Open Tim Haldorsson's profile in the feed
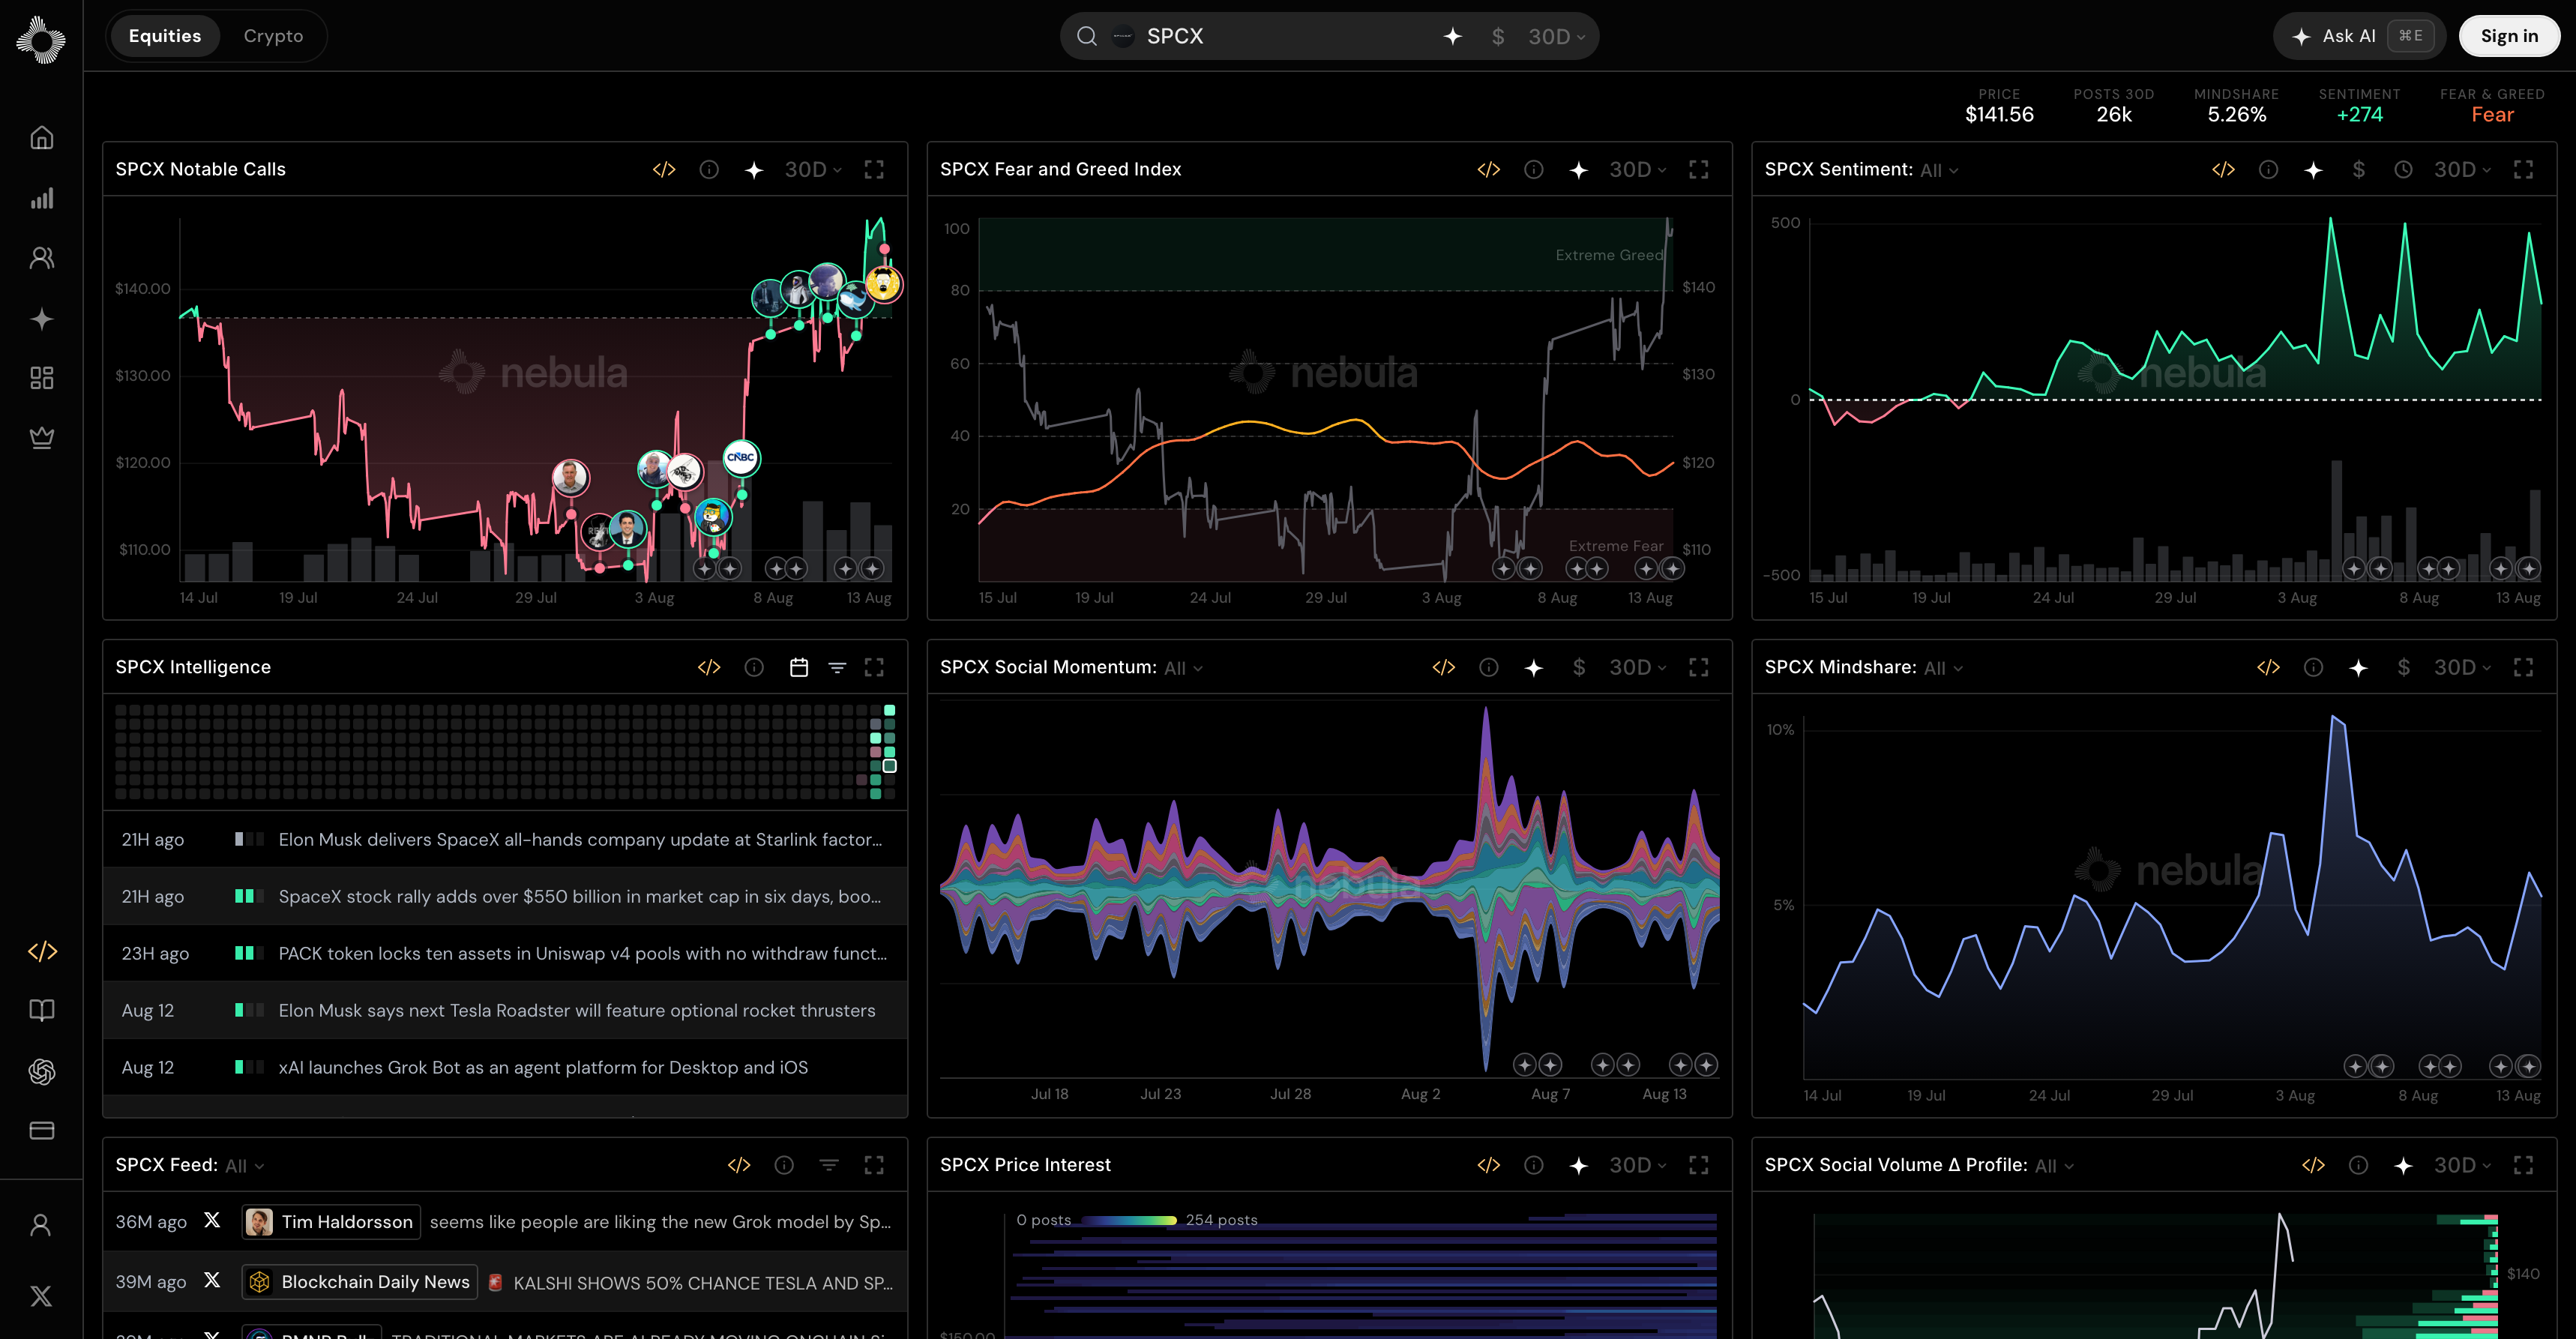Image resolution: width=2576 pixels, height=1339 pixels. pos(331,1222)
